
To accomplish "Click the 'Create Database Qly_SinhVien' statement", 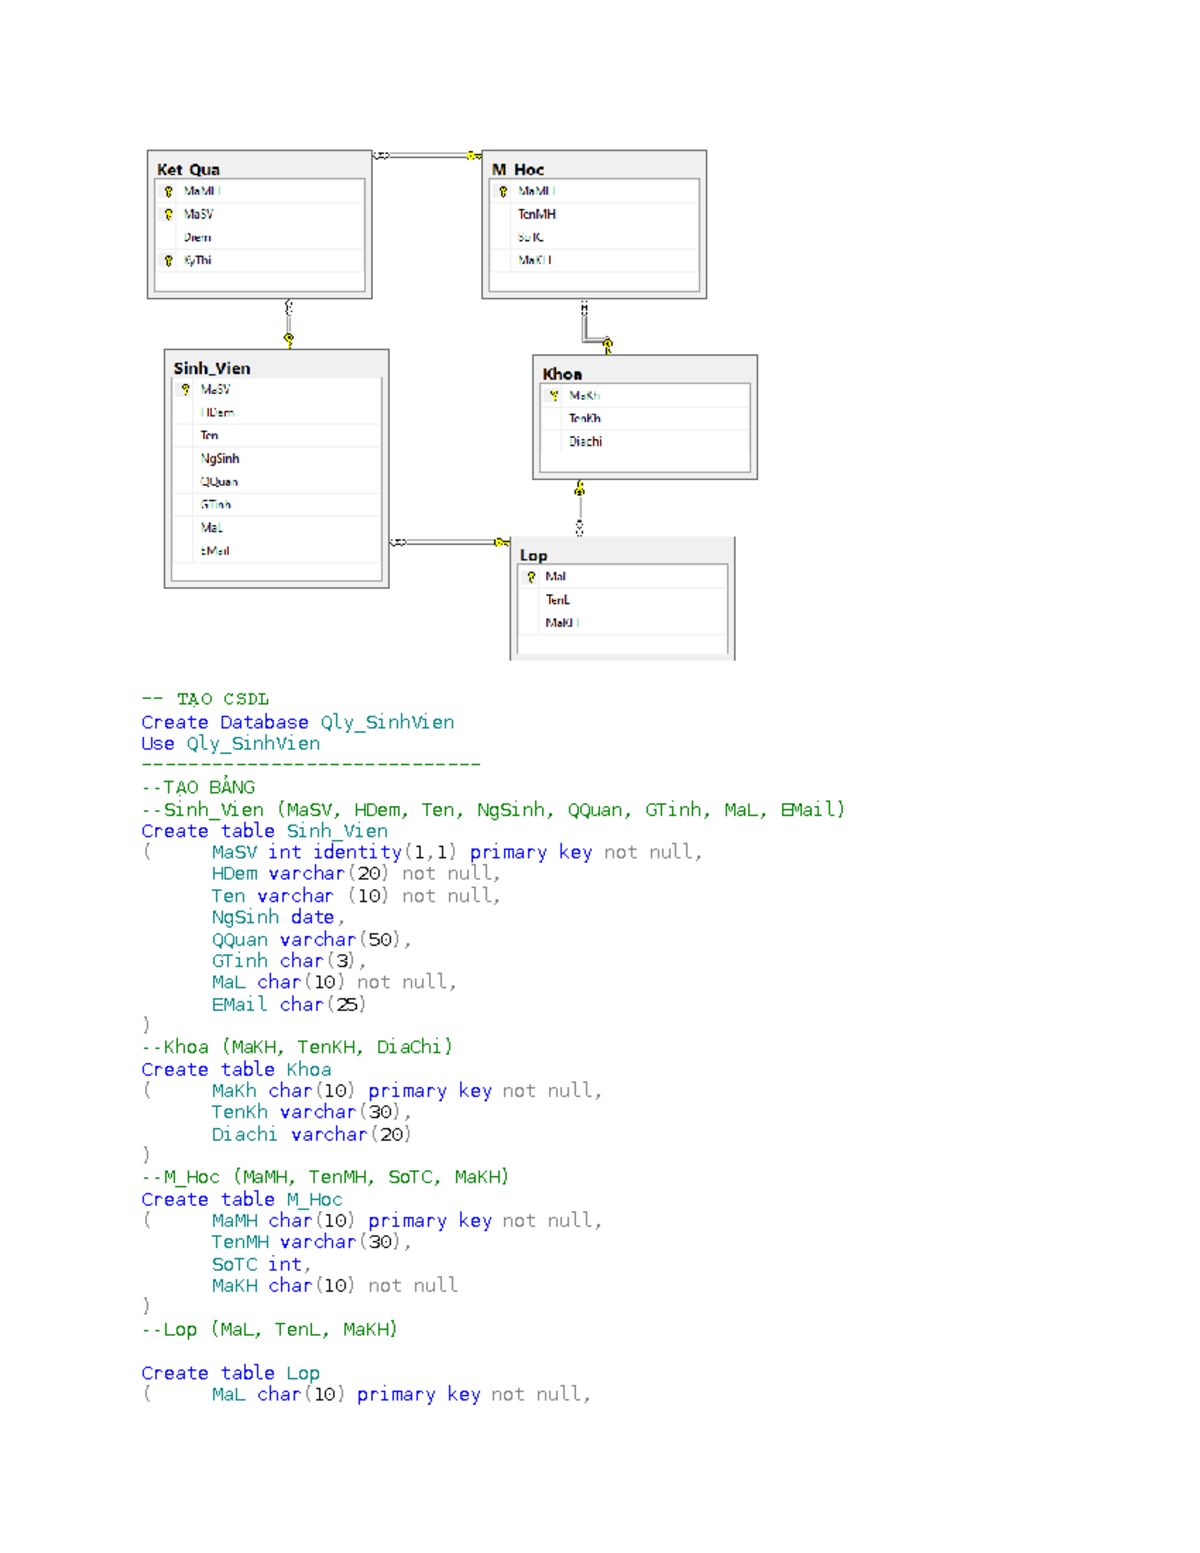I will tap(298, 722).
